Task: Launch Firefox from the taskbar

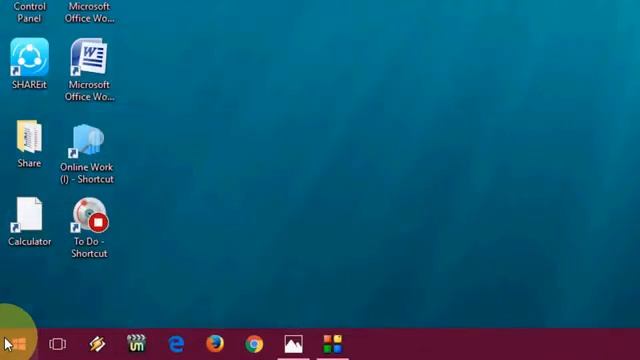Action: 215,344
